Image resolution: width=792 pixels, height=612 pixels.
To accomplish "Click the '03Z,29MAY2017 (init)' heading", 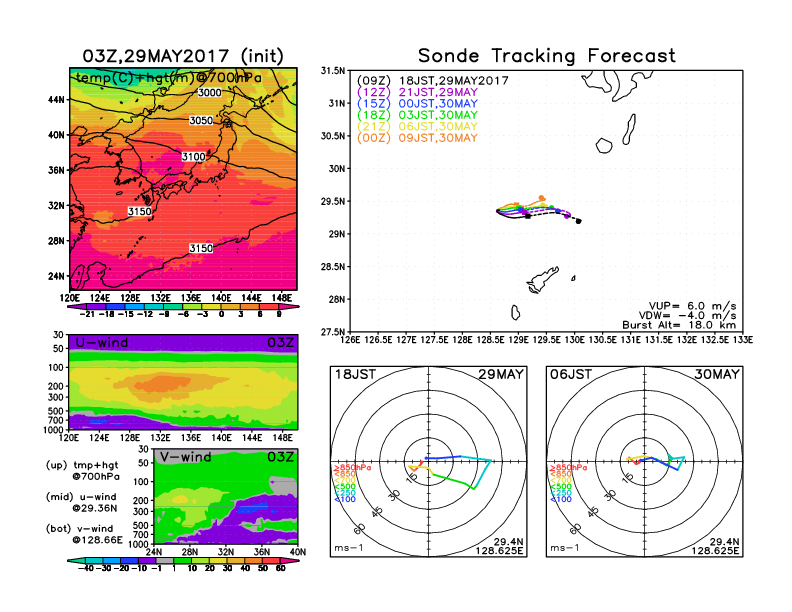I will 183,56.
